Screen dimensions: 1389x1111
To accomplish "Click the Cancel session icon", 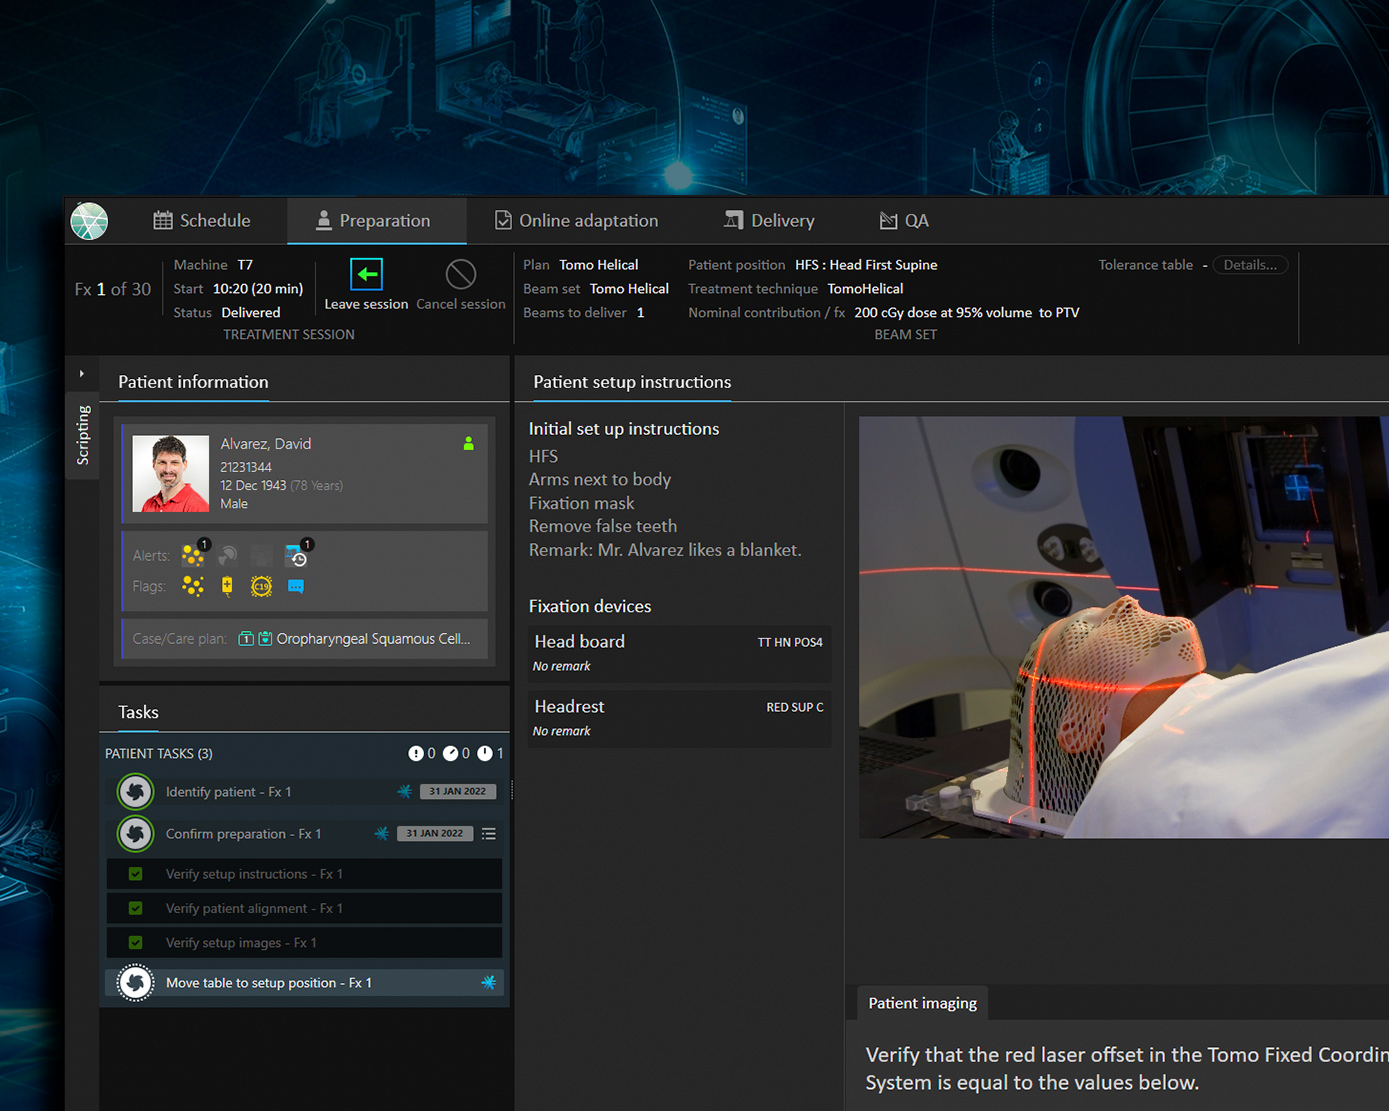I will 460,274.
